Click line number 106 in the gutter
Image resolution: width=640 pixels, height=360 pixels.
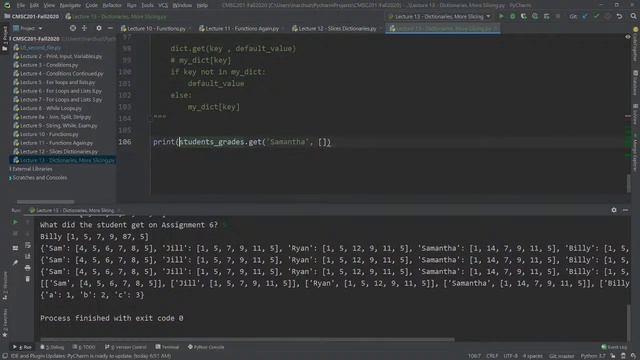click(x=124, y=142)
